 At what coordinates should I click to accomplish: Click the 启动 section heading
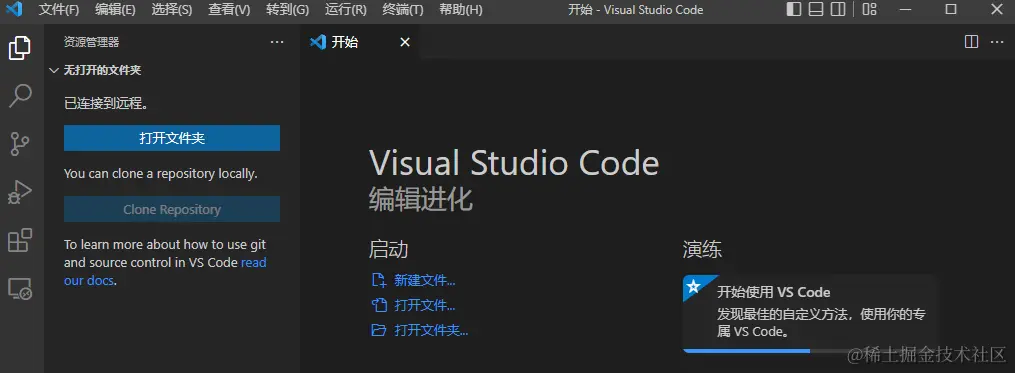coord(388,249)
